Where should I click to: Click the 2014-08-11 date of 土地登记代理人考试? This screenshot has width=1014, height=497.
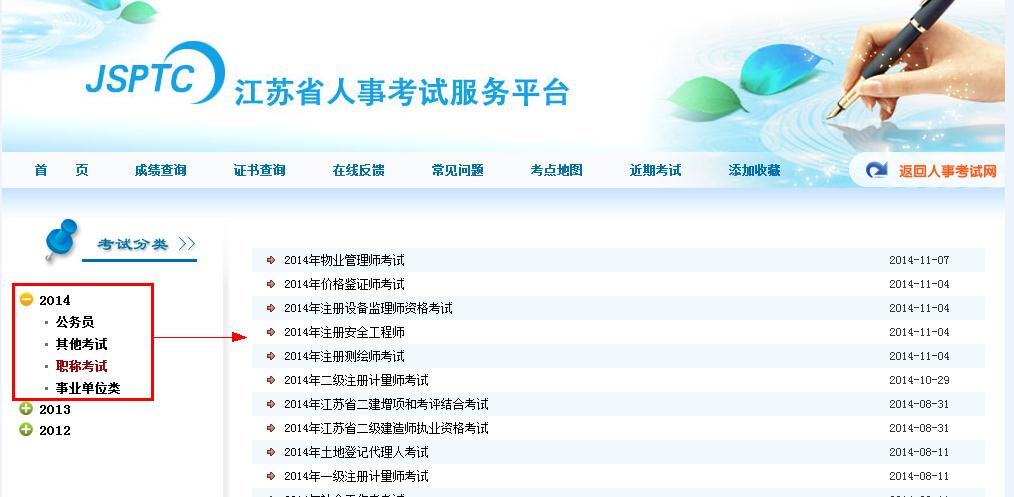(x=919, y=452)
